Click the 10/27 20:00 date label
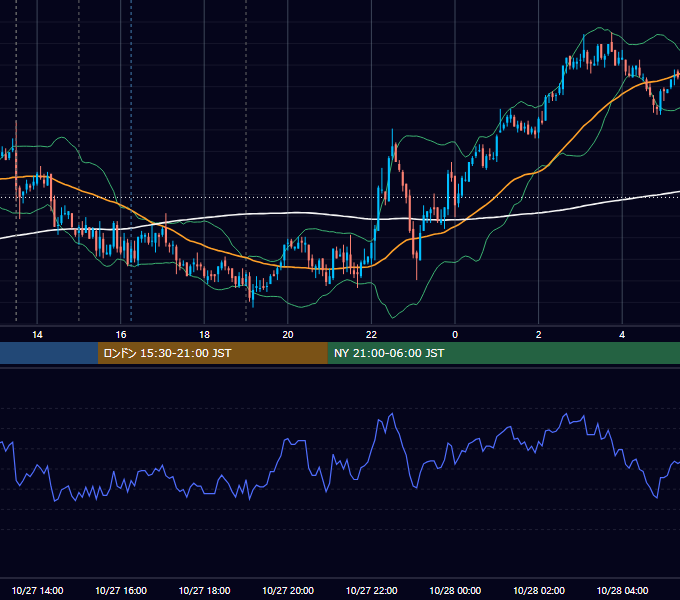The width and height of the screenshot is (680, 600). tap(288, 590)
